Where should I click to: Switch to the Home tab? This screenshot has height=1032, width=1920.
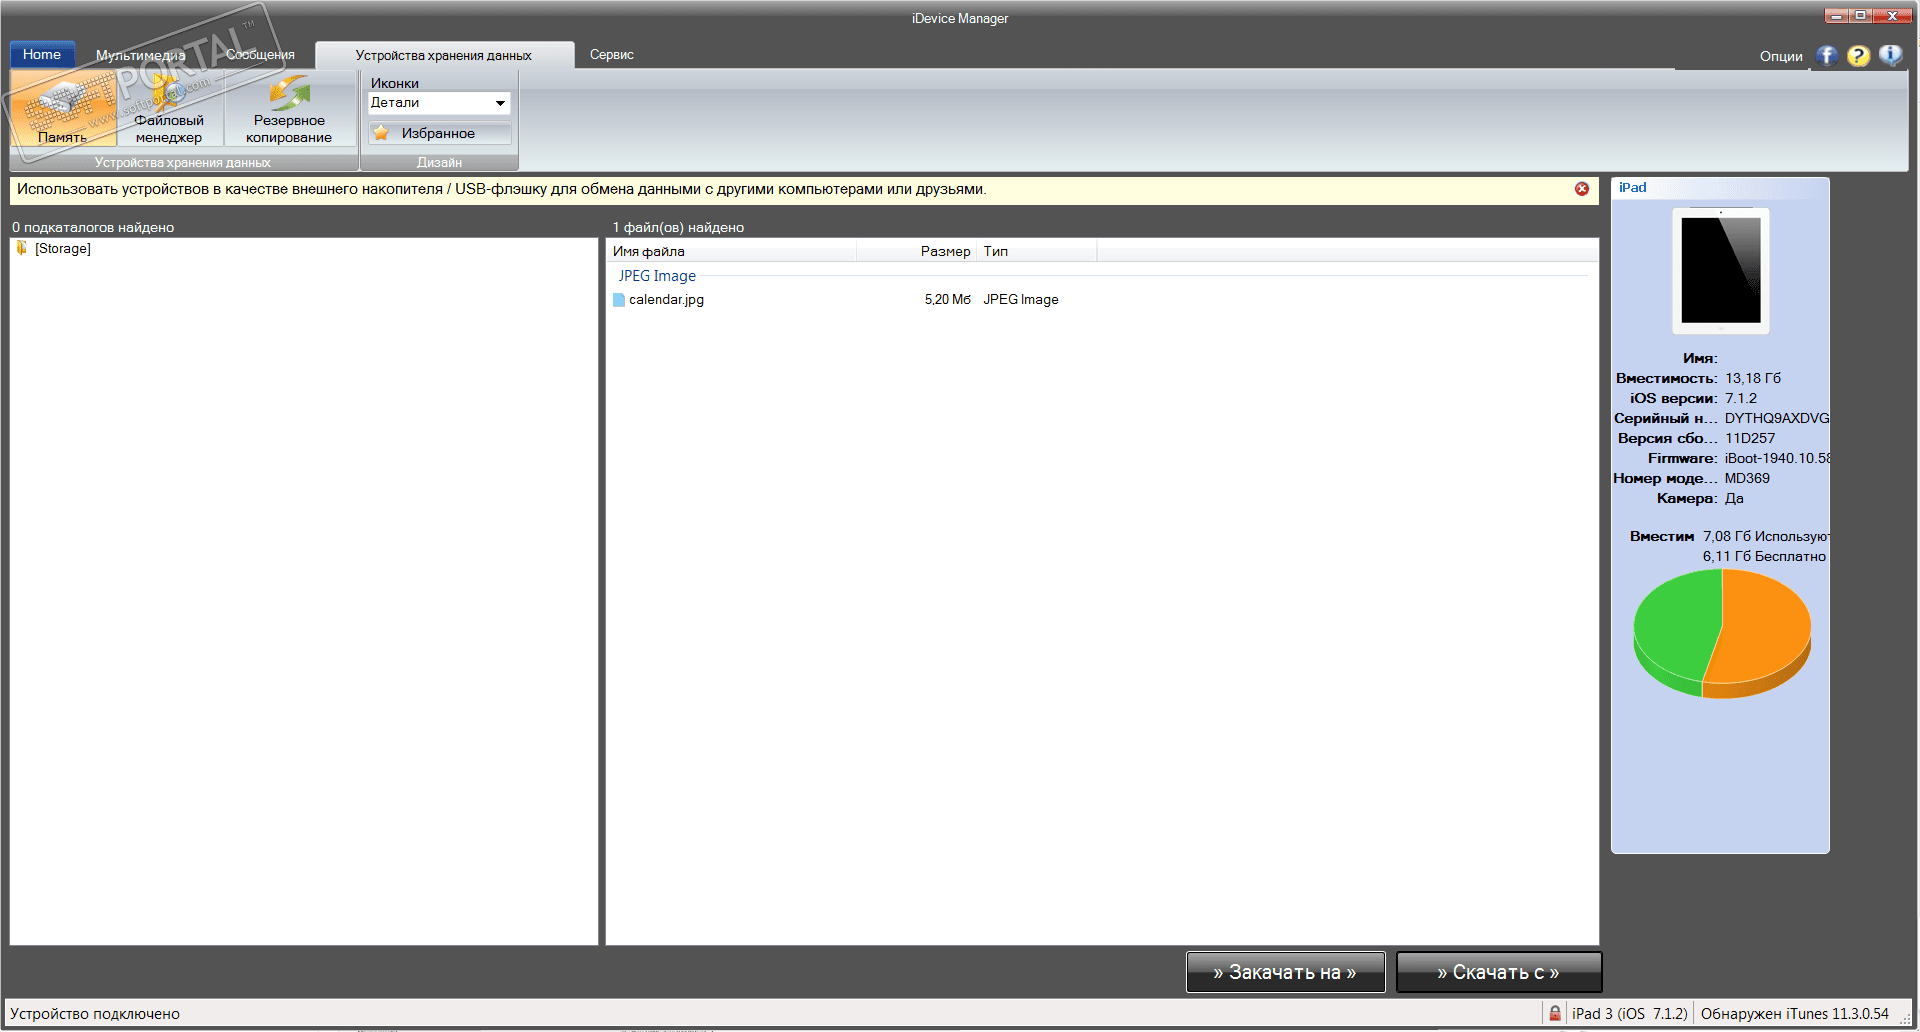click(42, 54)
